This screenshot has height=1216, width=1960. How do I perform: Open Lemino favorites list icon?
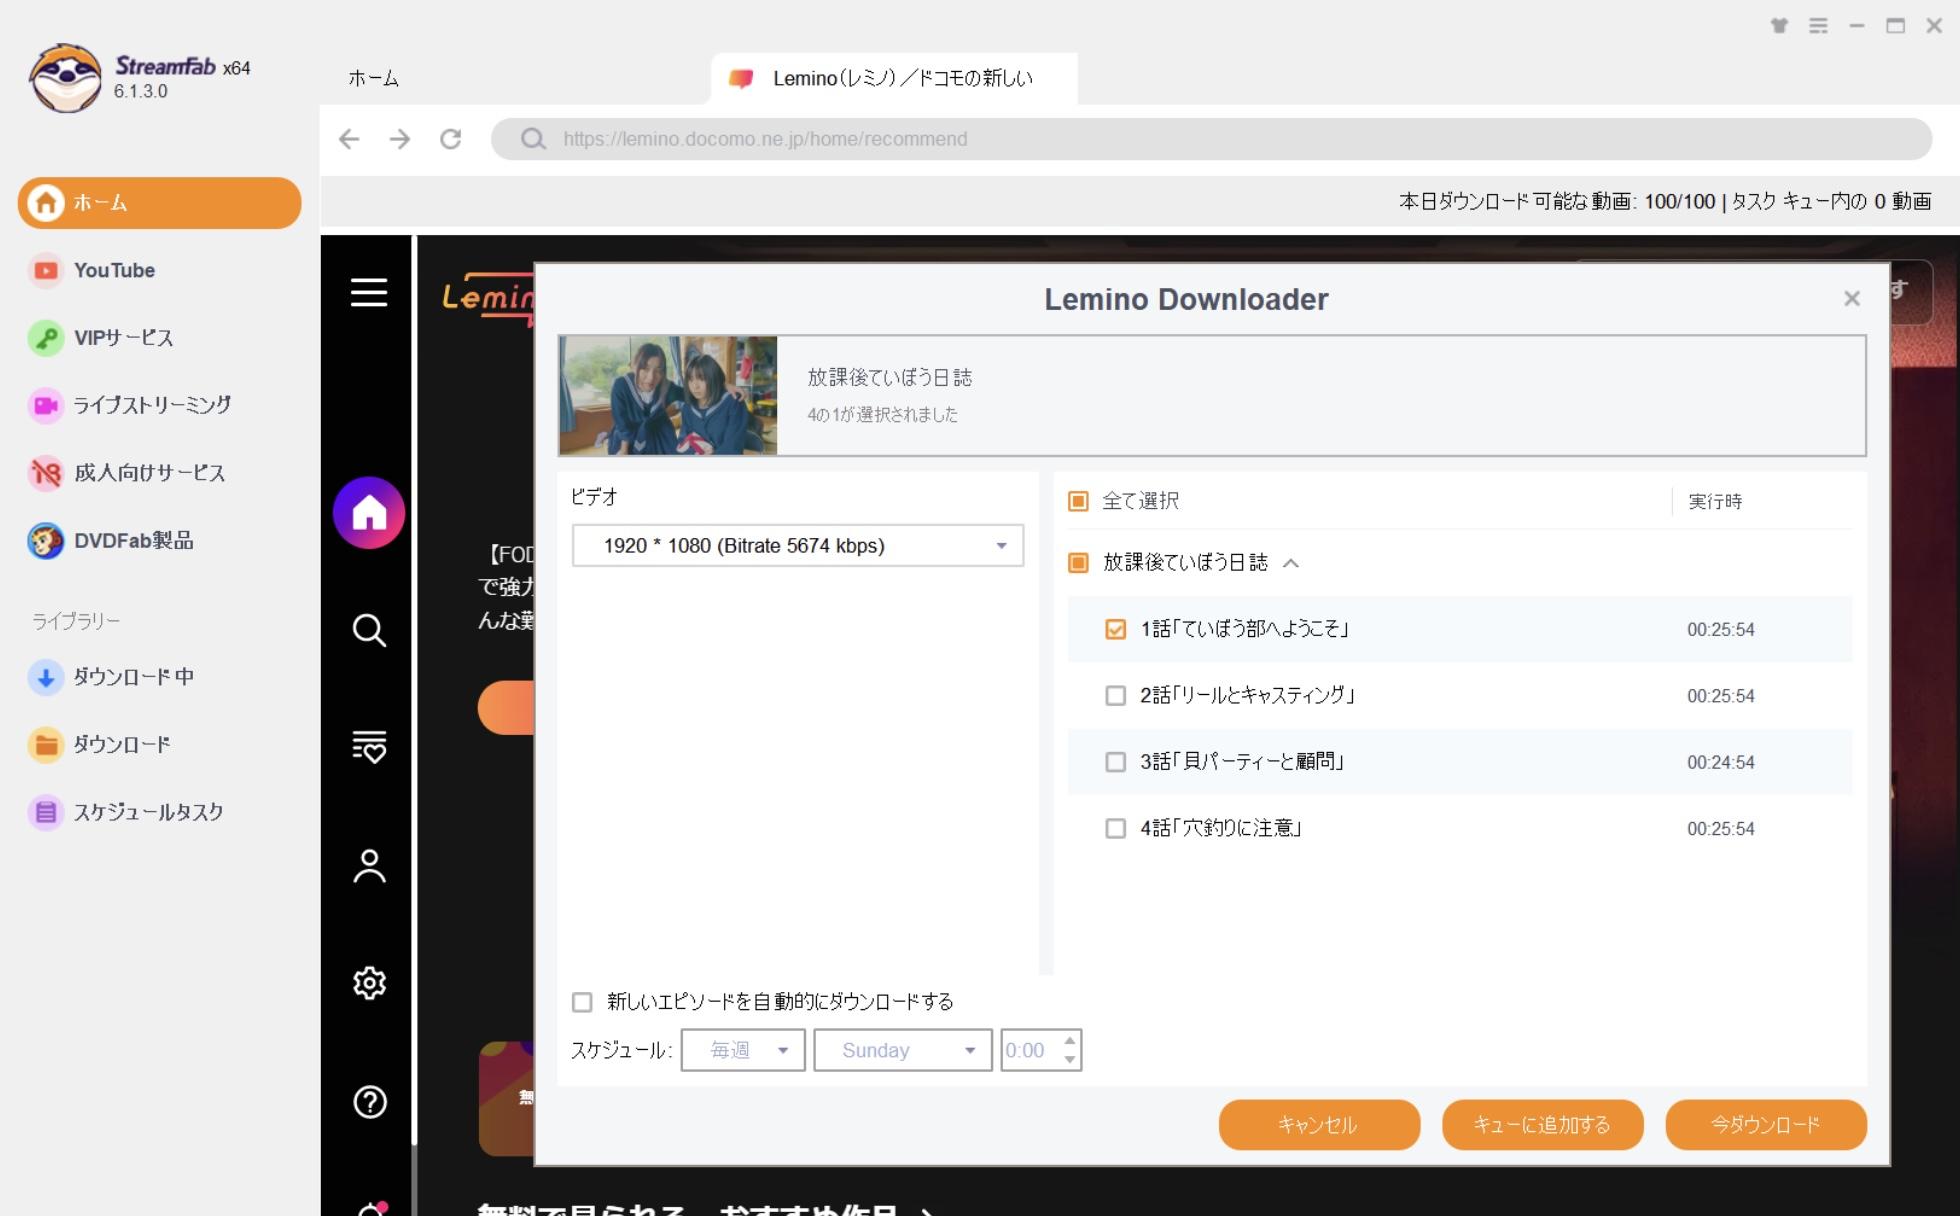click(369, 747)
